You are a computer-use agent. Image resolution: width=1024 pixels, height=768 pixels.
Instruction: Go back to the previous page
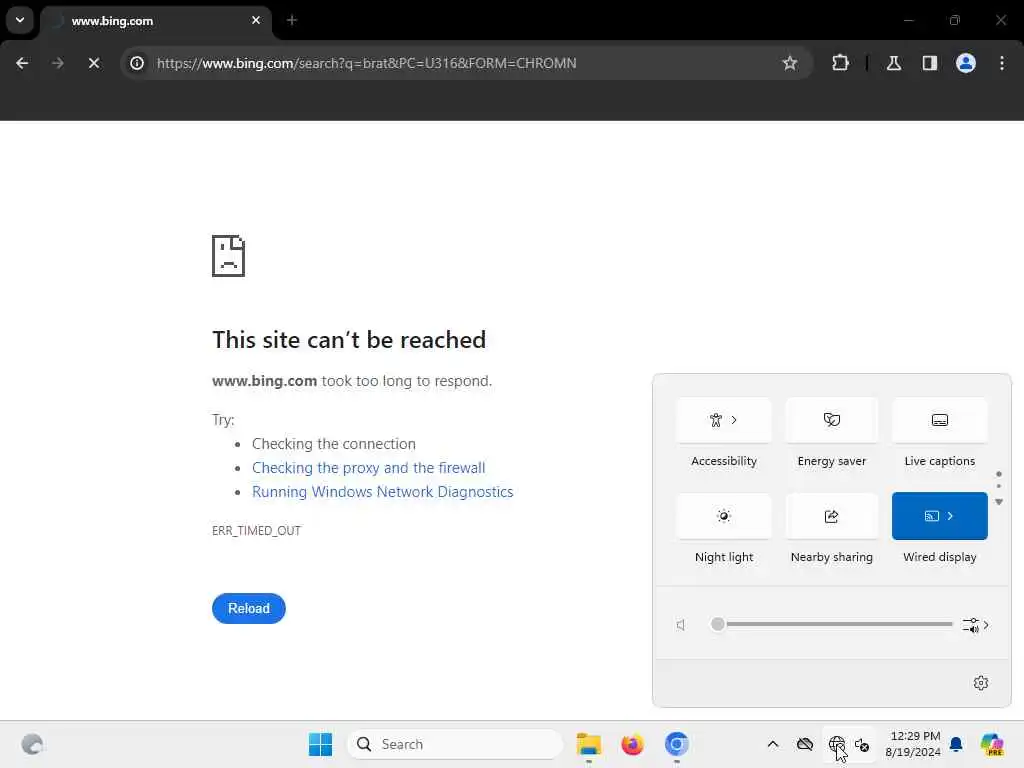(x=22, y=63)
